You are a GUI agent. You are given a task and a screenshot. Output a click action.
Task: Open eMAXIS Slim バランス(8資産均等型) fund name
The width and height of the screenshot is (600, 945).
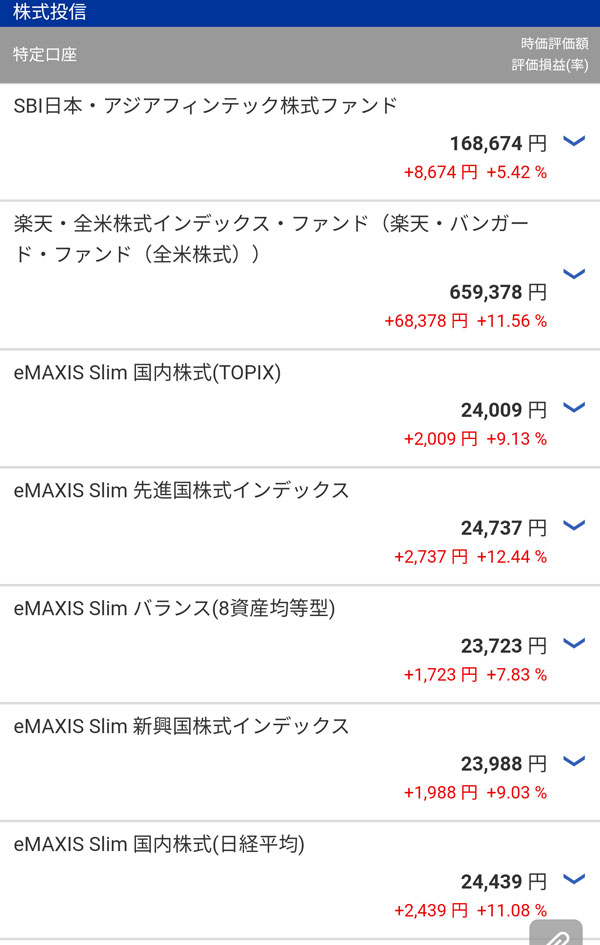[174, 608]
